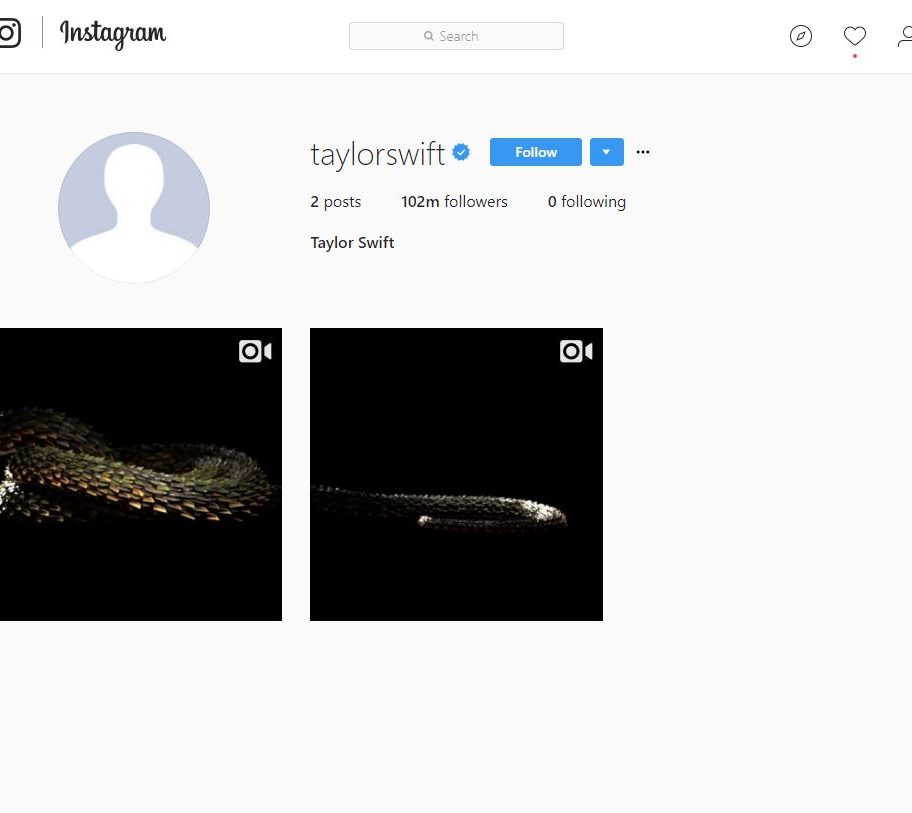Screen dimensions: 912x813
Task: View the 102m followers list
Action: [x=454, y=202]
